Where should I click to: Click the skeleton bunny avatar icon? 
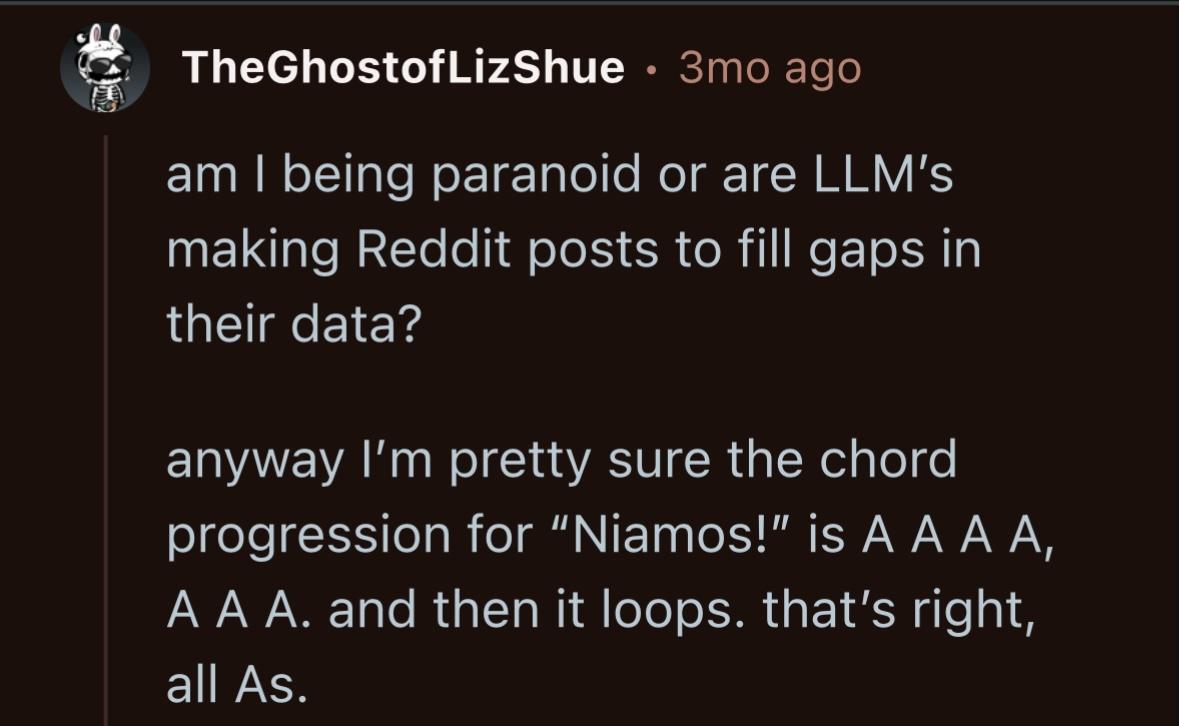[105, 68]
